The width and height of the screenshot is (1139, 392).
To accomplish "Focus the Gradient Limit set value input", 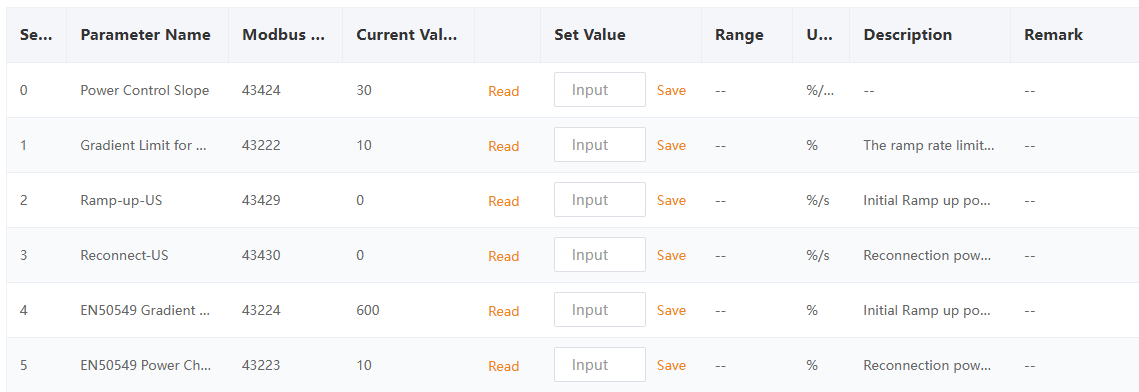I will pyautogui.click(x=600, y=144).
